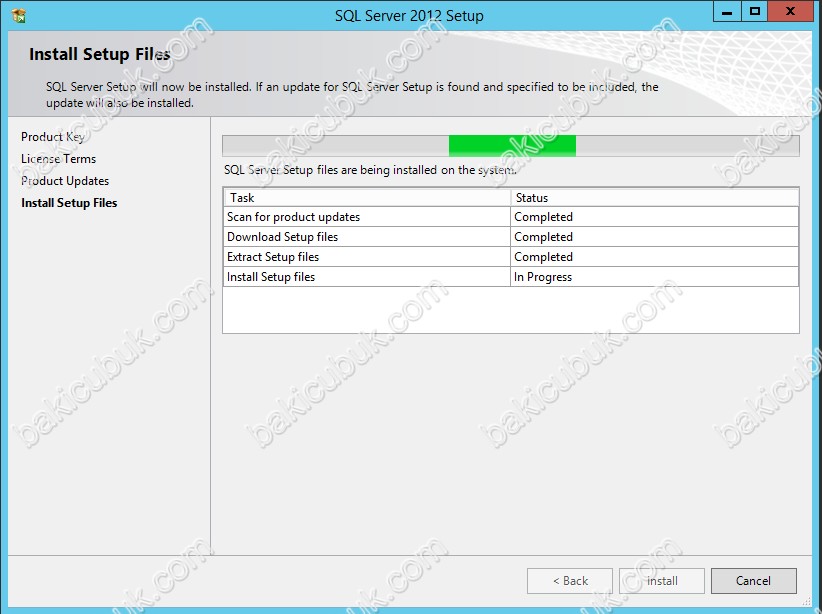Click the 'SQL Server Setup files are being installed' message

[370, 170]
